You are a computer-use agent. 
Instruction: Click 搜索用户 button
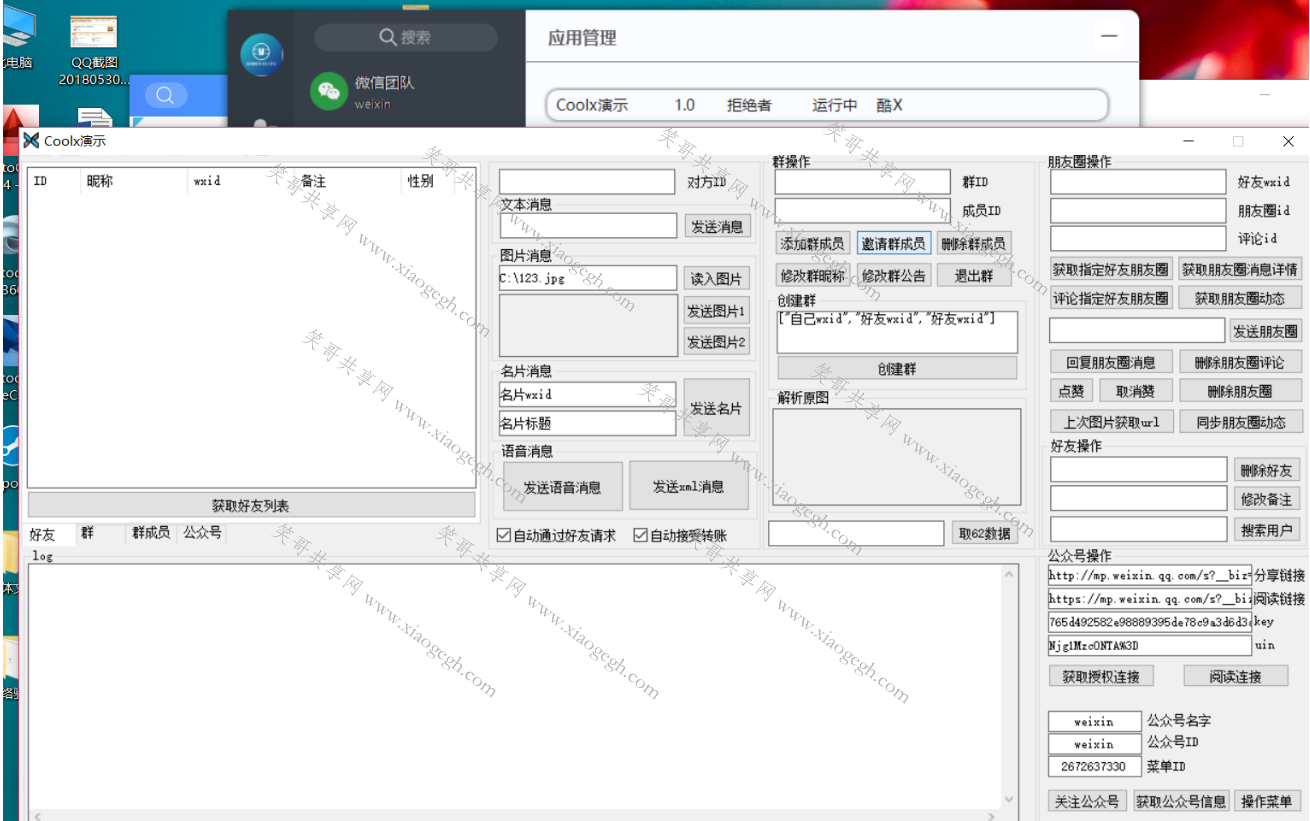pos(1266,529)
